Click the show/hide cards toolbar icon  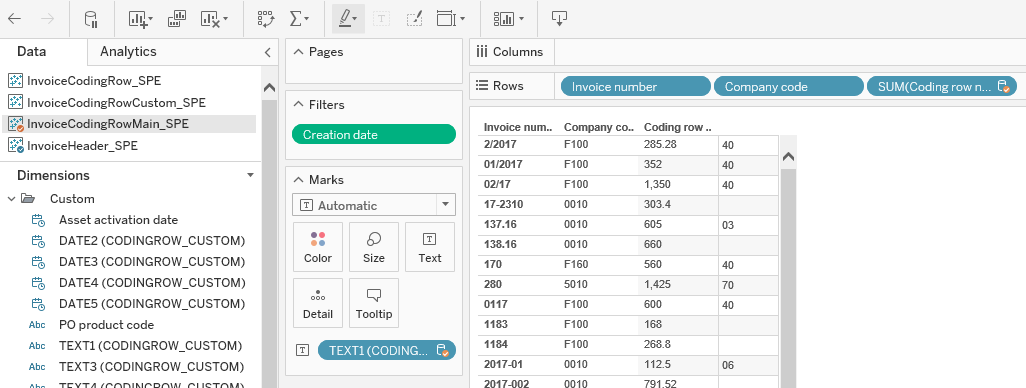504,19
